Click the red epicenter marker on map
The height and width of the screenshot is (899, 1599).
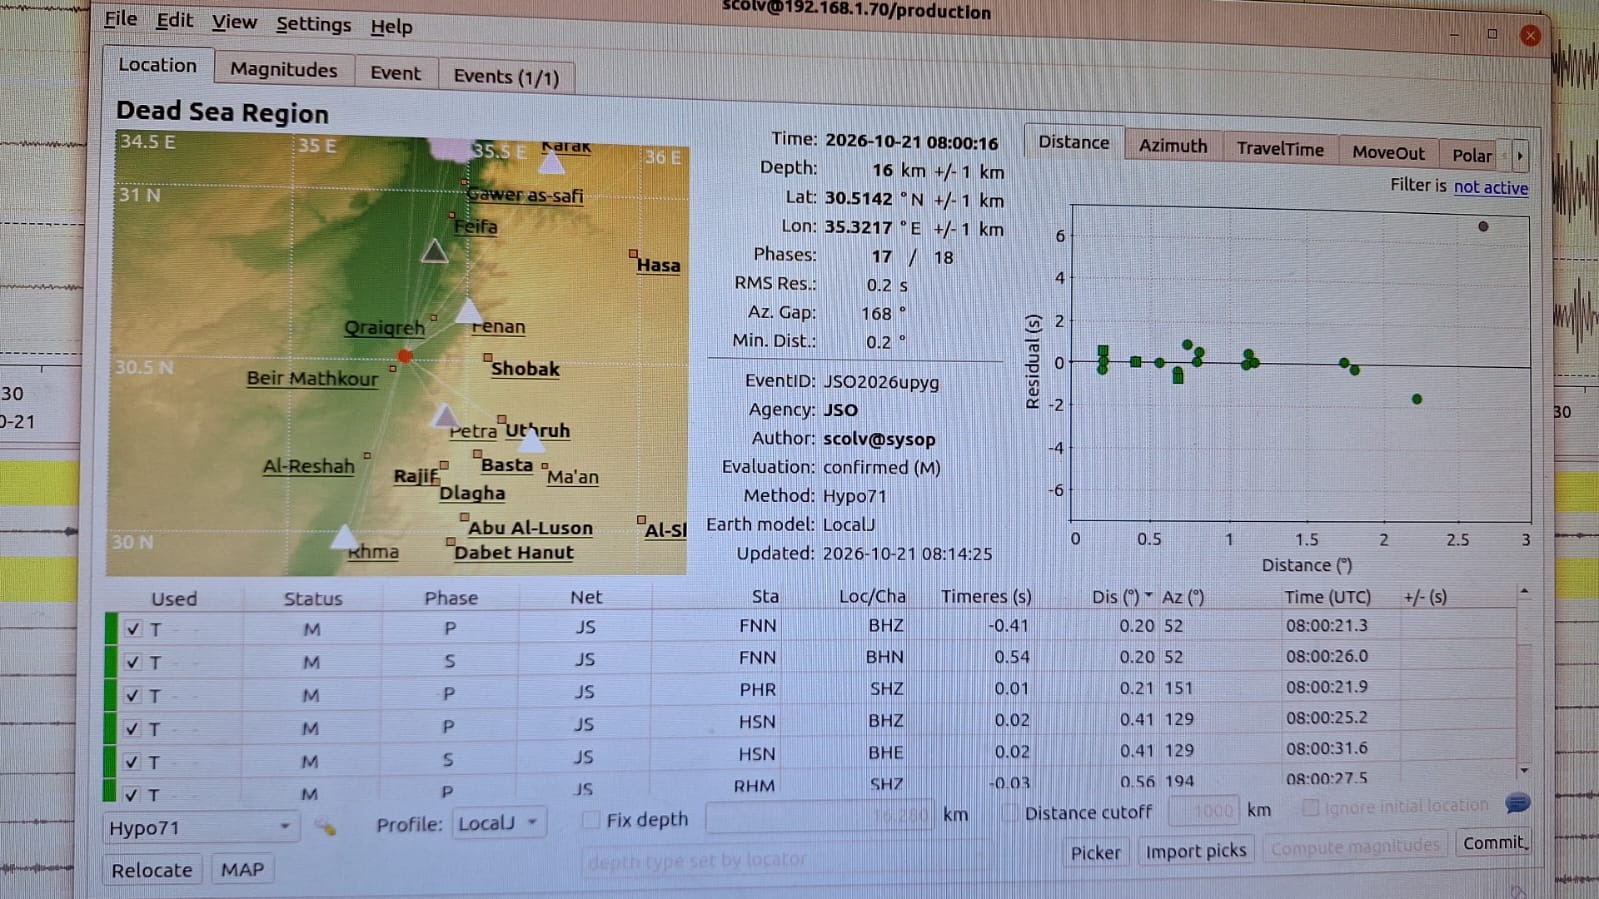[404, 355]
